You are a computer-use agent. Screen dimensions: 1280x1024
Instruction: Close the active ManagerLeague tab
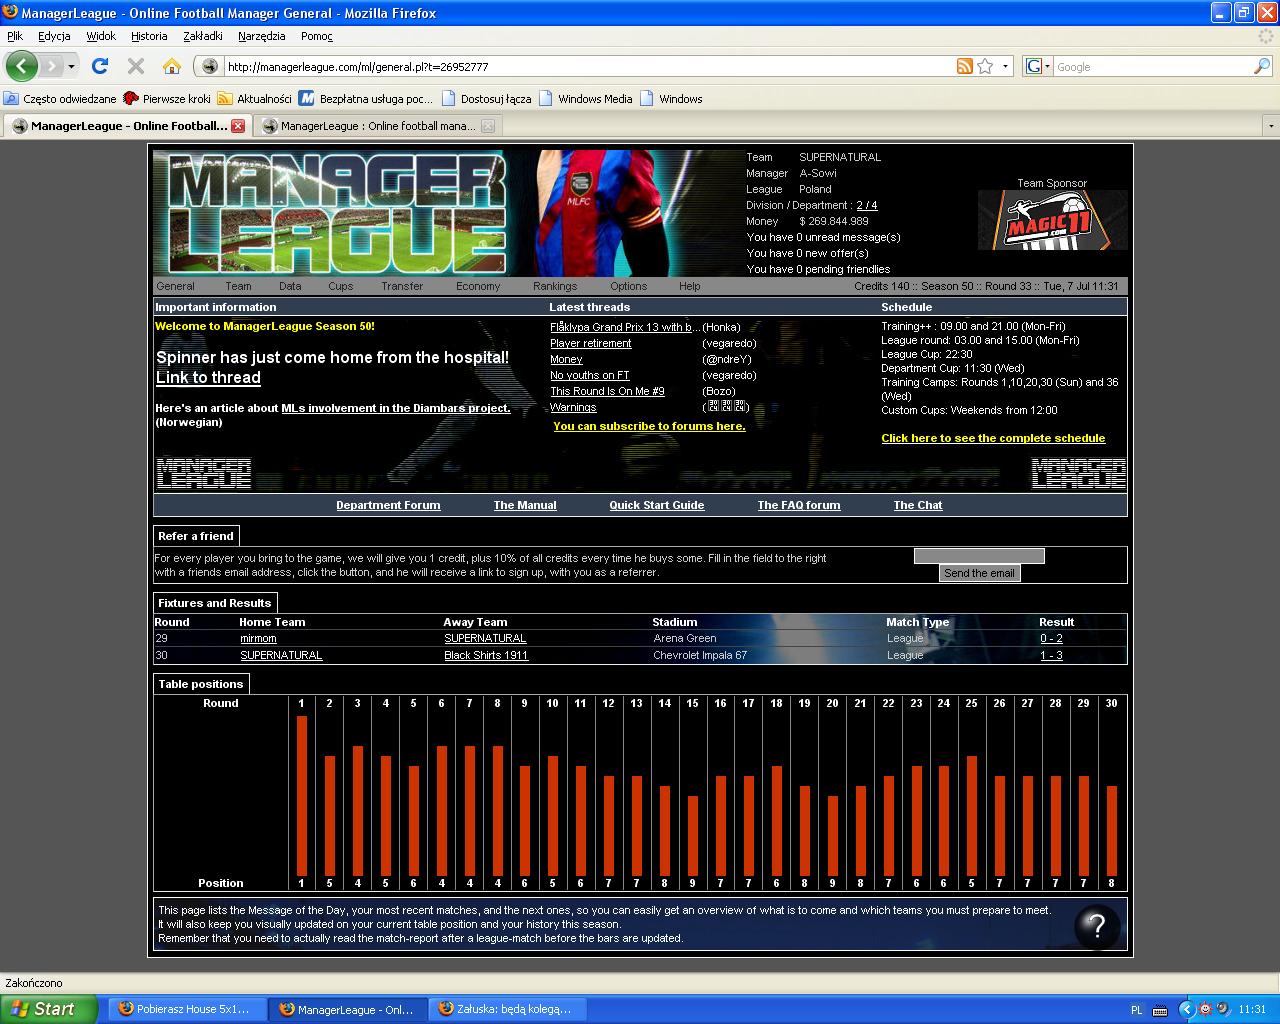coord(238,126)
